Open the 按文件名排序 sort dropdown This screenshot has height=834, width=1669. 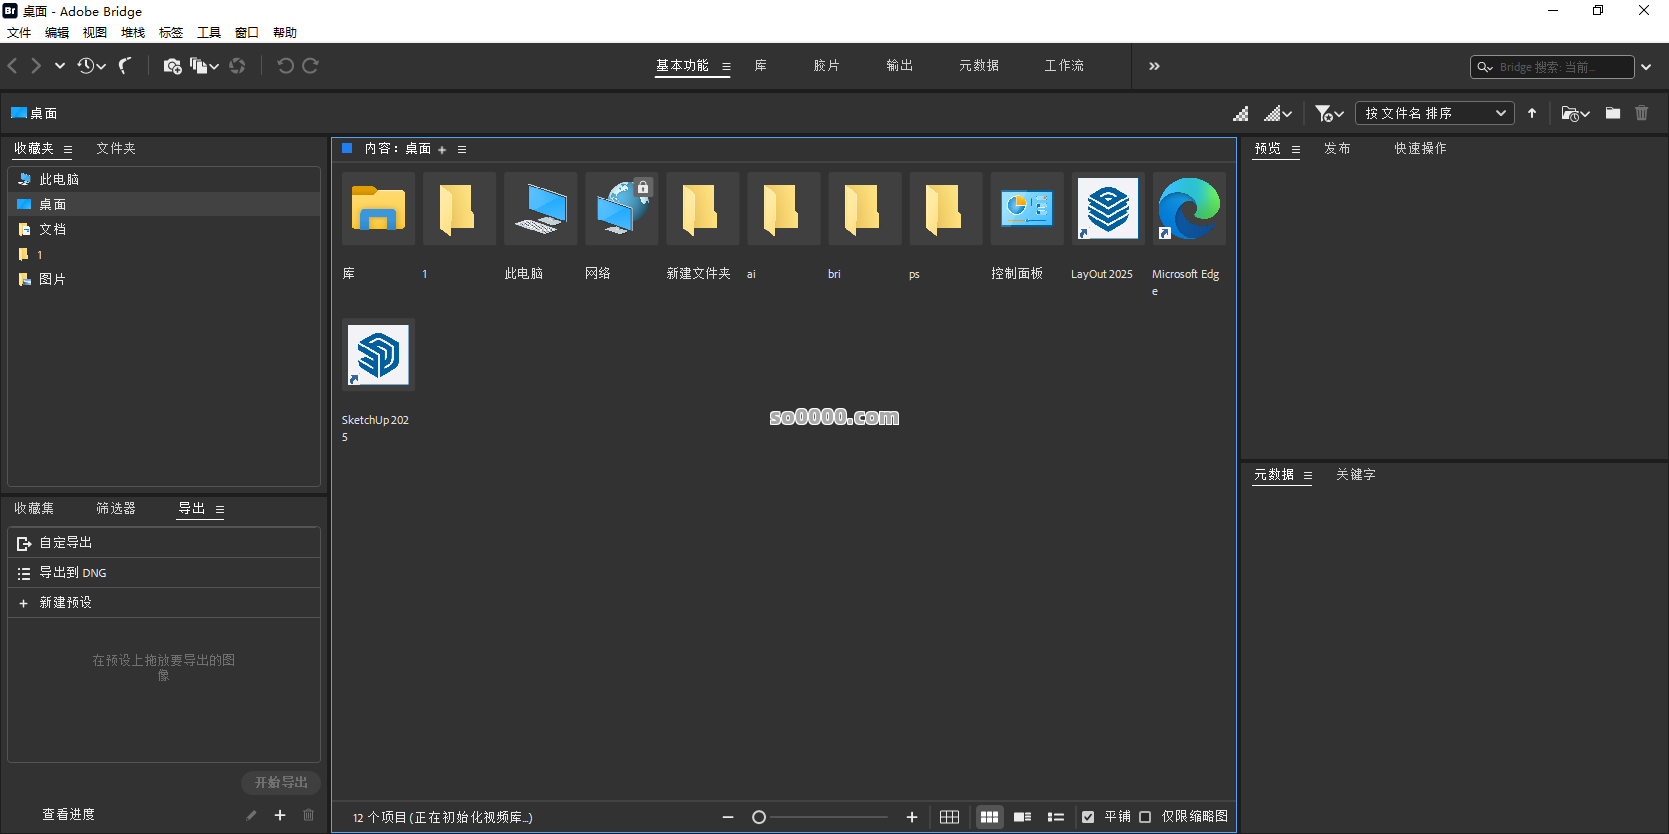[1434, 113]
